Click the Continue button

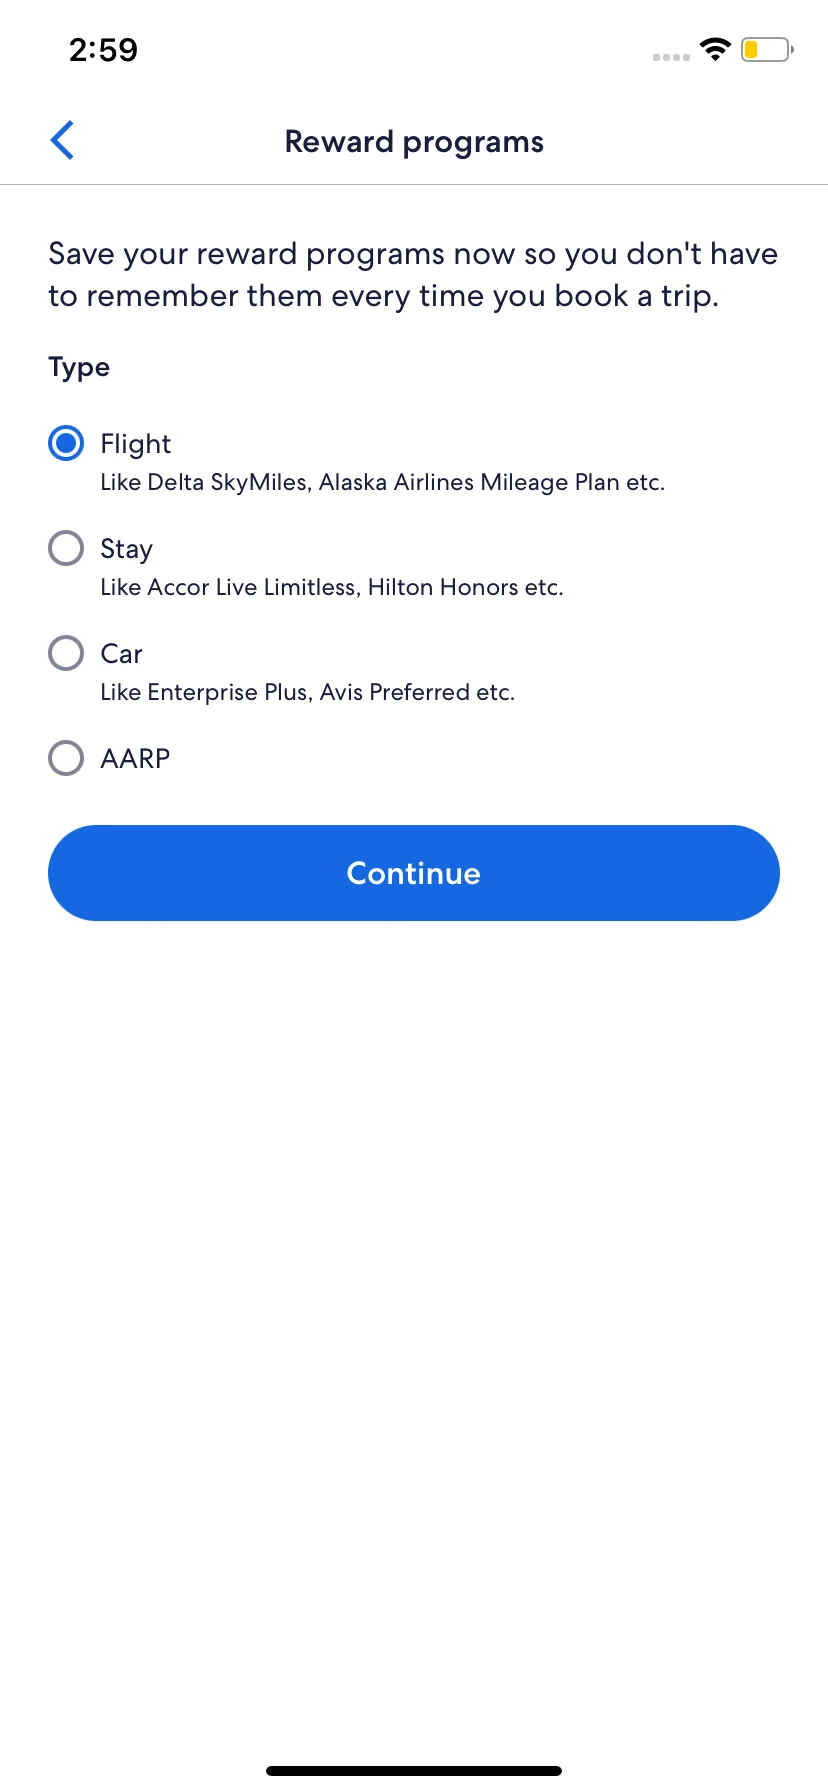414,873
